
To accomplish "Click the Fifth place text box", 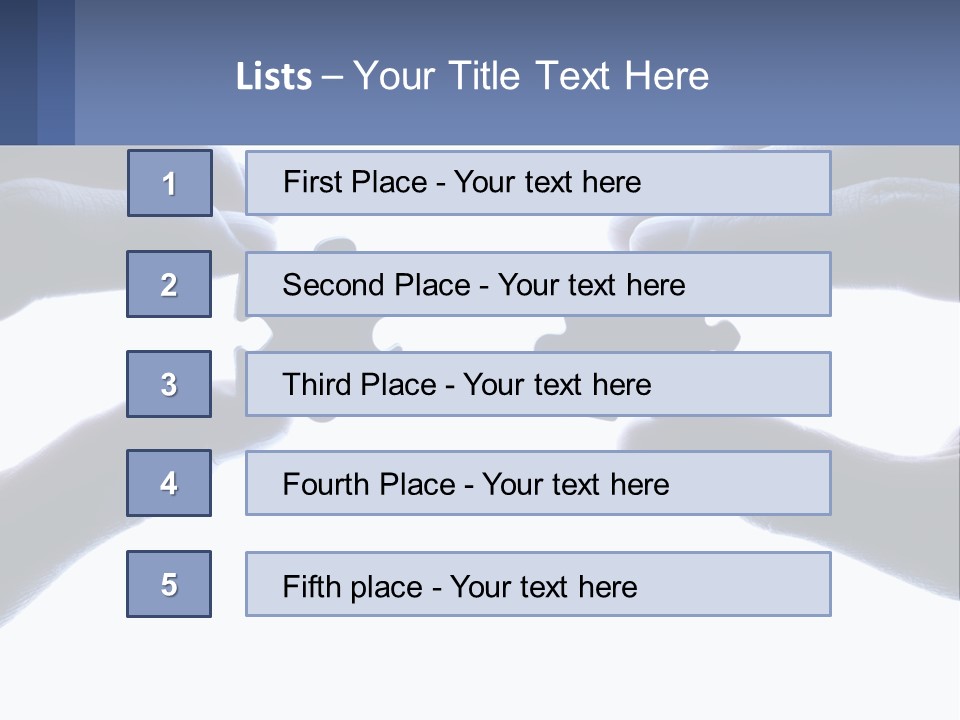I will coord(538,584).
